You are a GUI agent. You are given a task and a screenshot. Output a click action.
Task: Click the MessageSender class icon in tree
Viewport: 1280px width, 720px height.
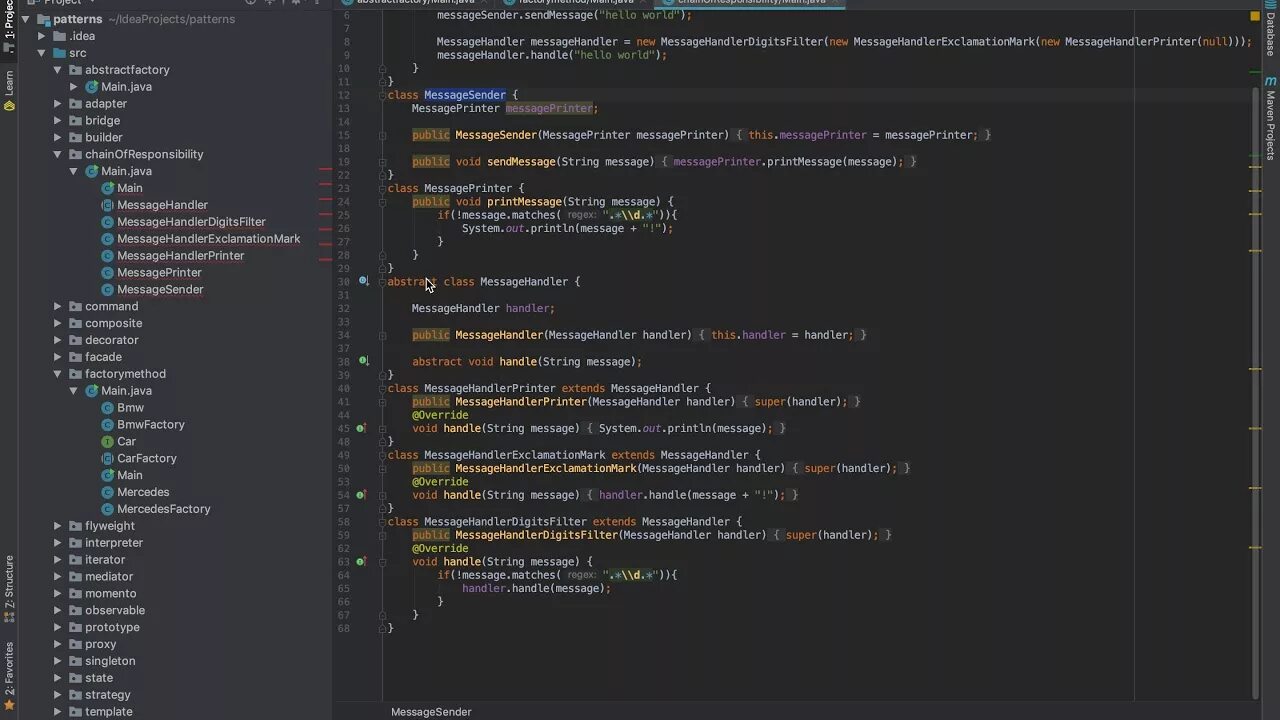(x=107, y=290)
